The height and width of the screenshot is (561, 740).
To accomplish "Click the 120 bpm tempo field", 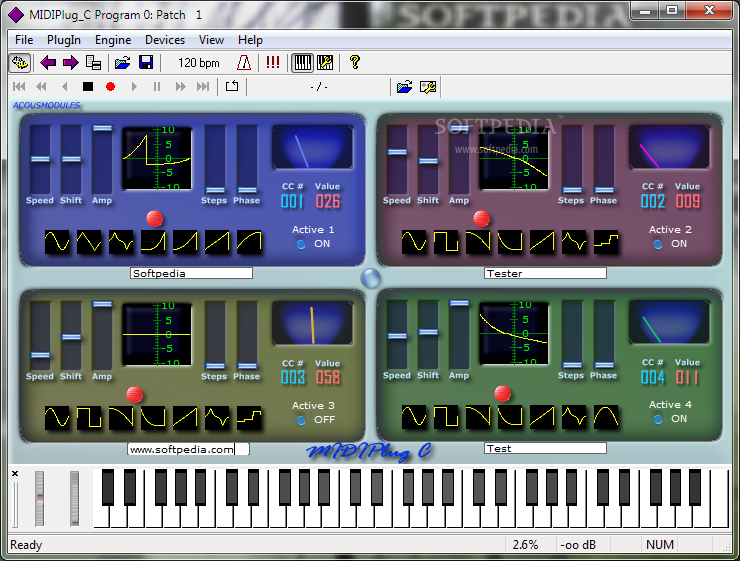I will pos(199,63).
